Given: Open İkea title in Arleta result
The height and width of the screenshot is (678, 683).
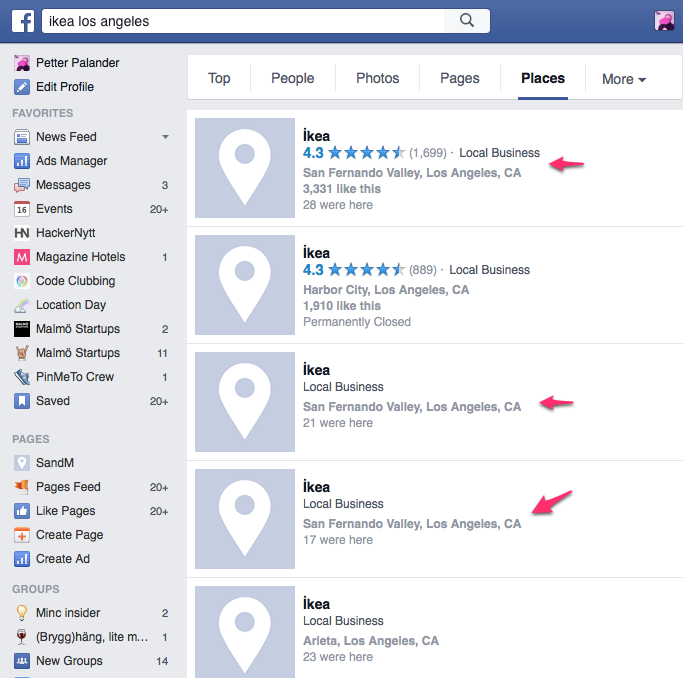Looking at the screenshot, I should coord(316,604).
